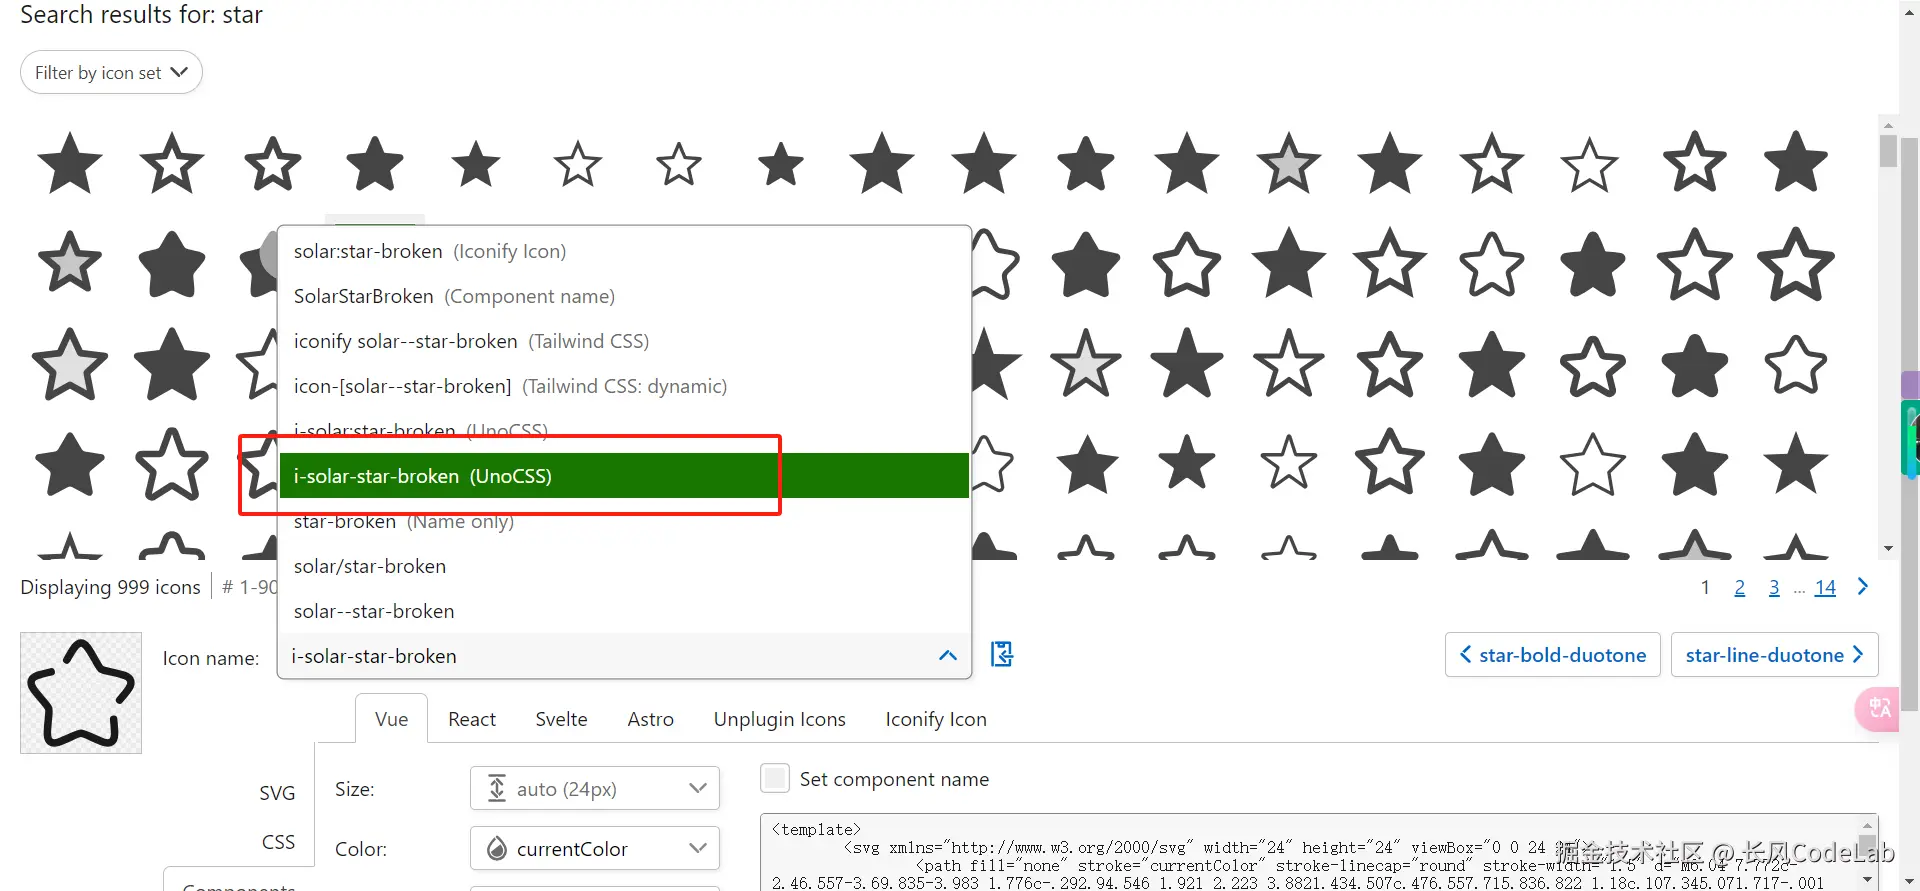This screenshot has width=1920, height=891.
Task: Click the icon grid scrollbar up arrow
Action: [1888, 125]
